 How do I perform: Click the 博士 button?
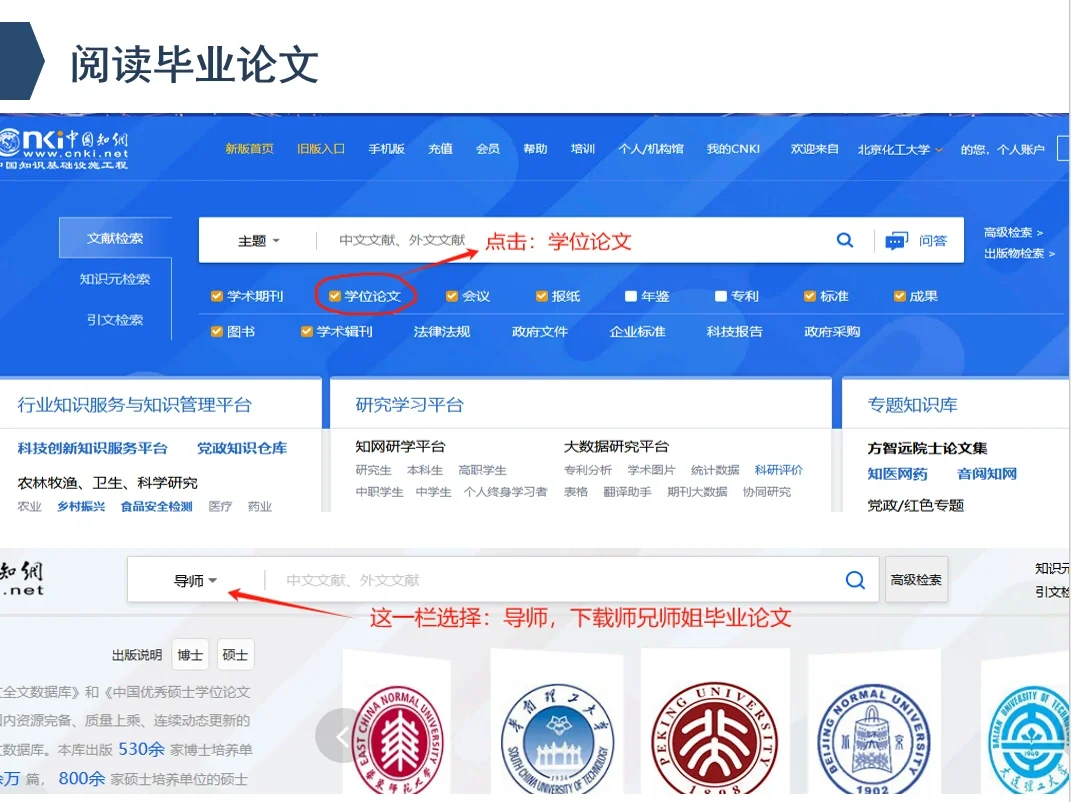190,655
